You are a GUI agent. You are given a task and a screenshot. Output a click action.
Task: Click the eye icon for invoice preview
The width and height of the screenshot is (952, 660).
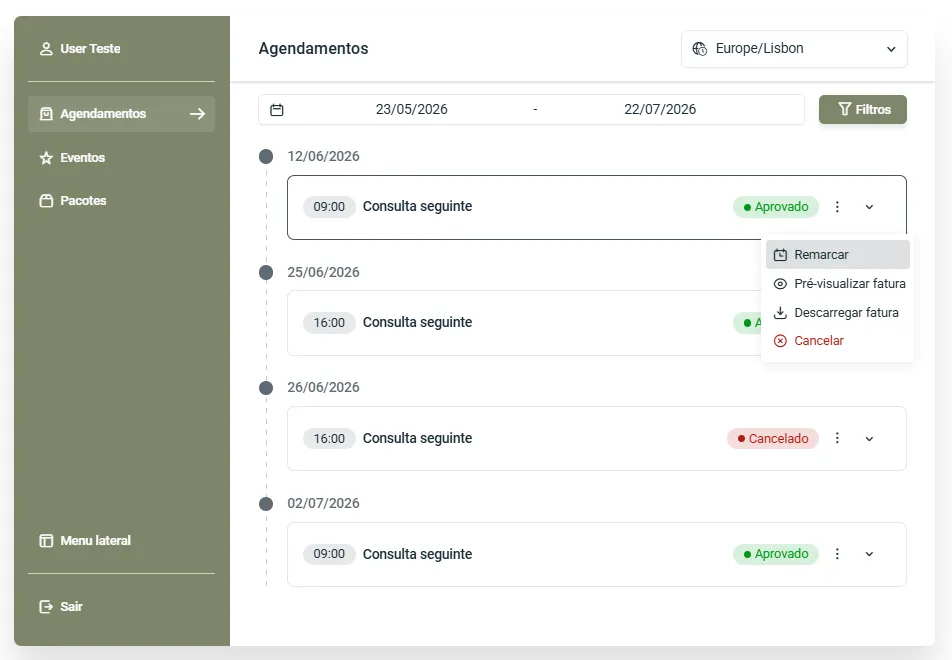point(780,284)
